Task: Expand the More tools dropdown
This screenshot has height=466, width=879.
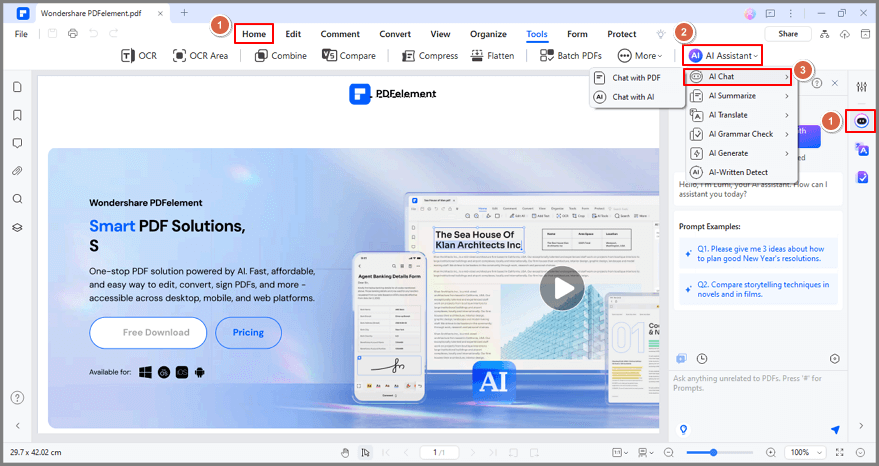Action: [640, 56]
